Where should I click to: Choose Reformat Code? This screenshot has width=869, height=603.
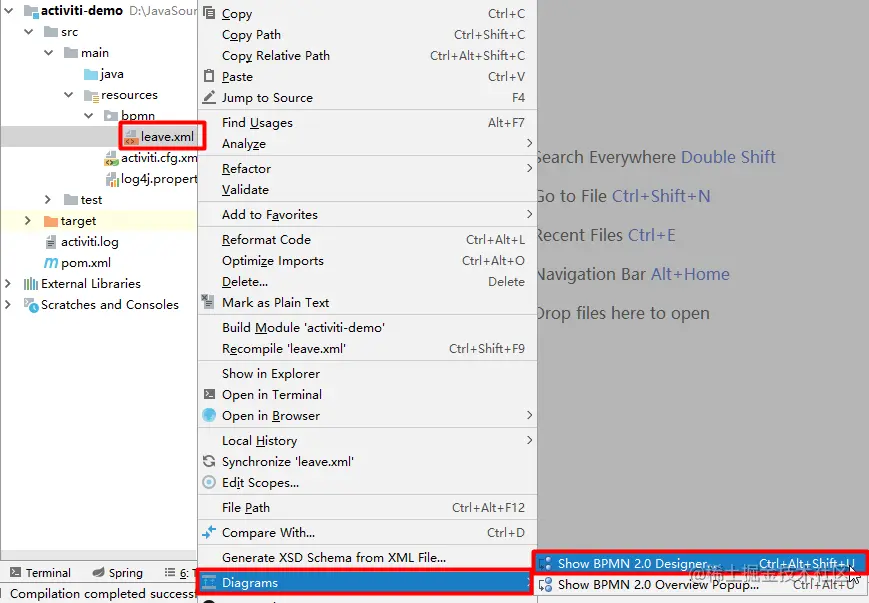click(x=367, y=239)
